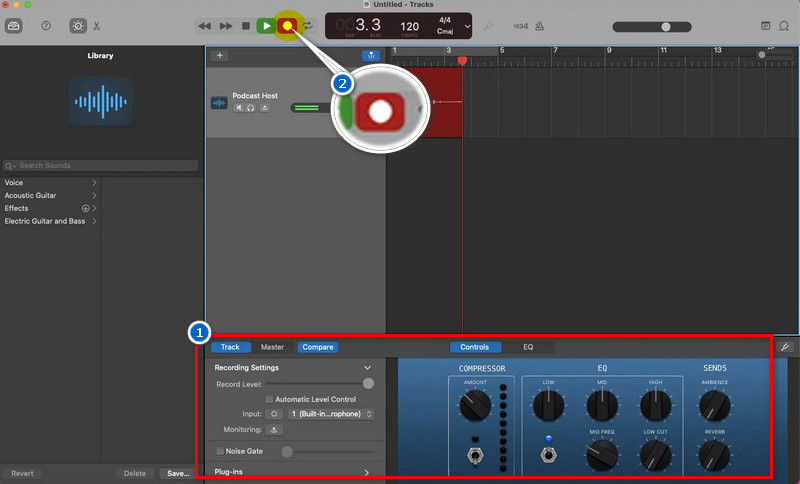This screenshot has height=484, width=800.
Task: Toggle the Input format circle button
Action: (274, 414)
